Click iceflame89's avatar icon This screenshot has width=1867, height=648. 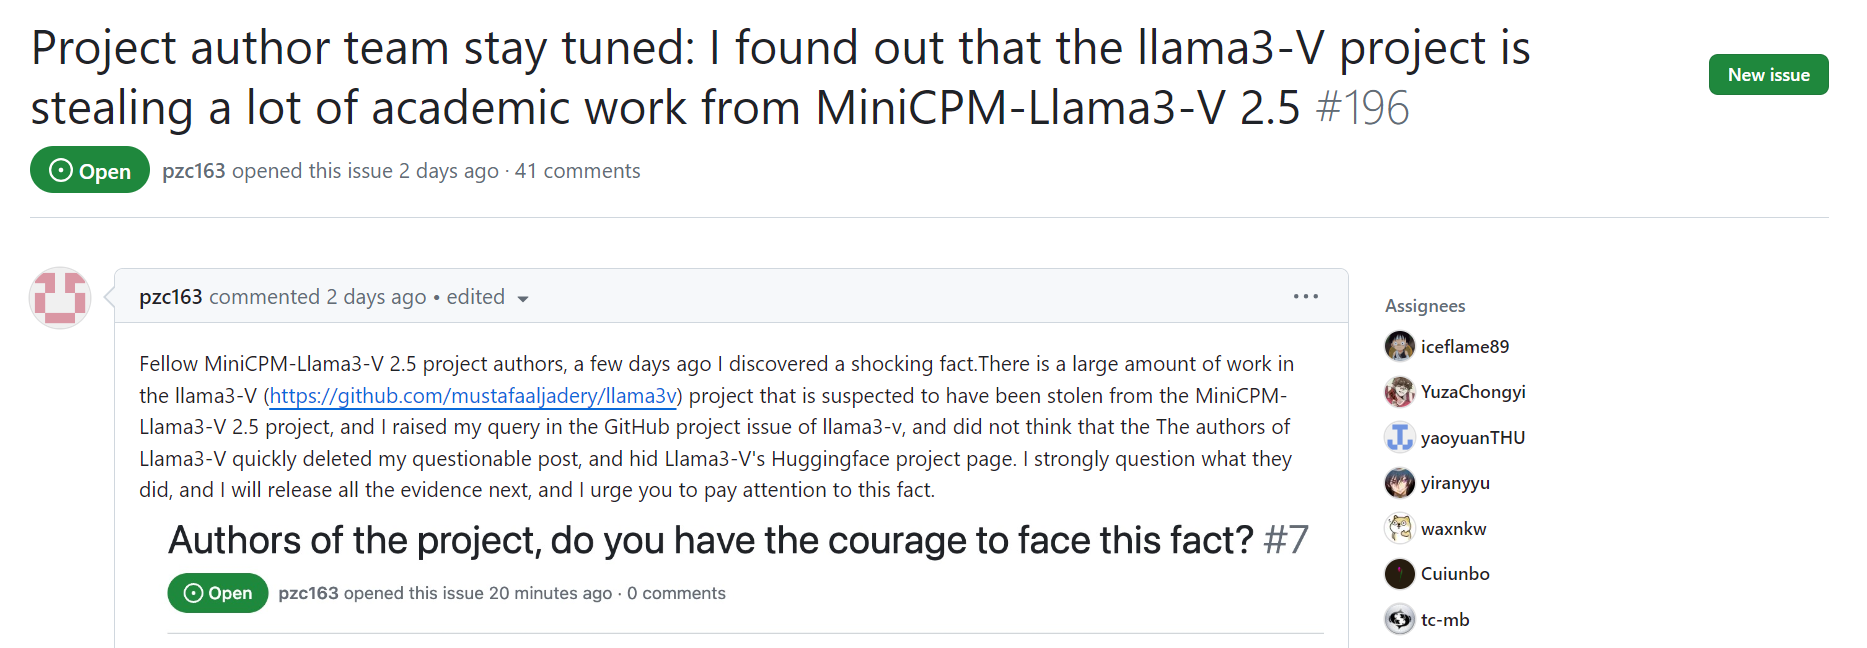pyautogui.click(x=1399, y=346)
